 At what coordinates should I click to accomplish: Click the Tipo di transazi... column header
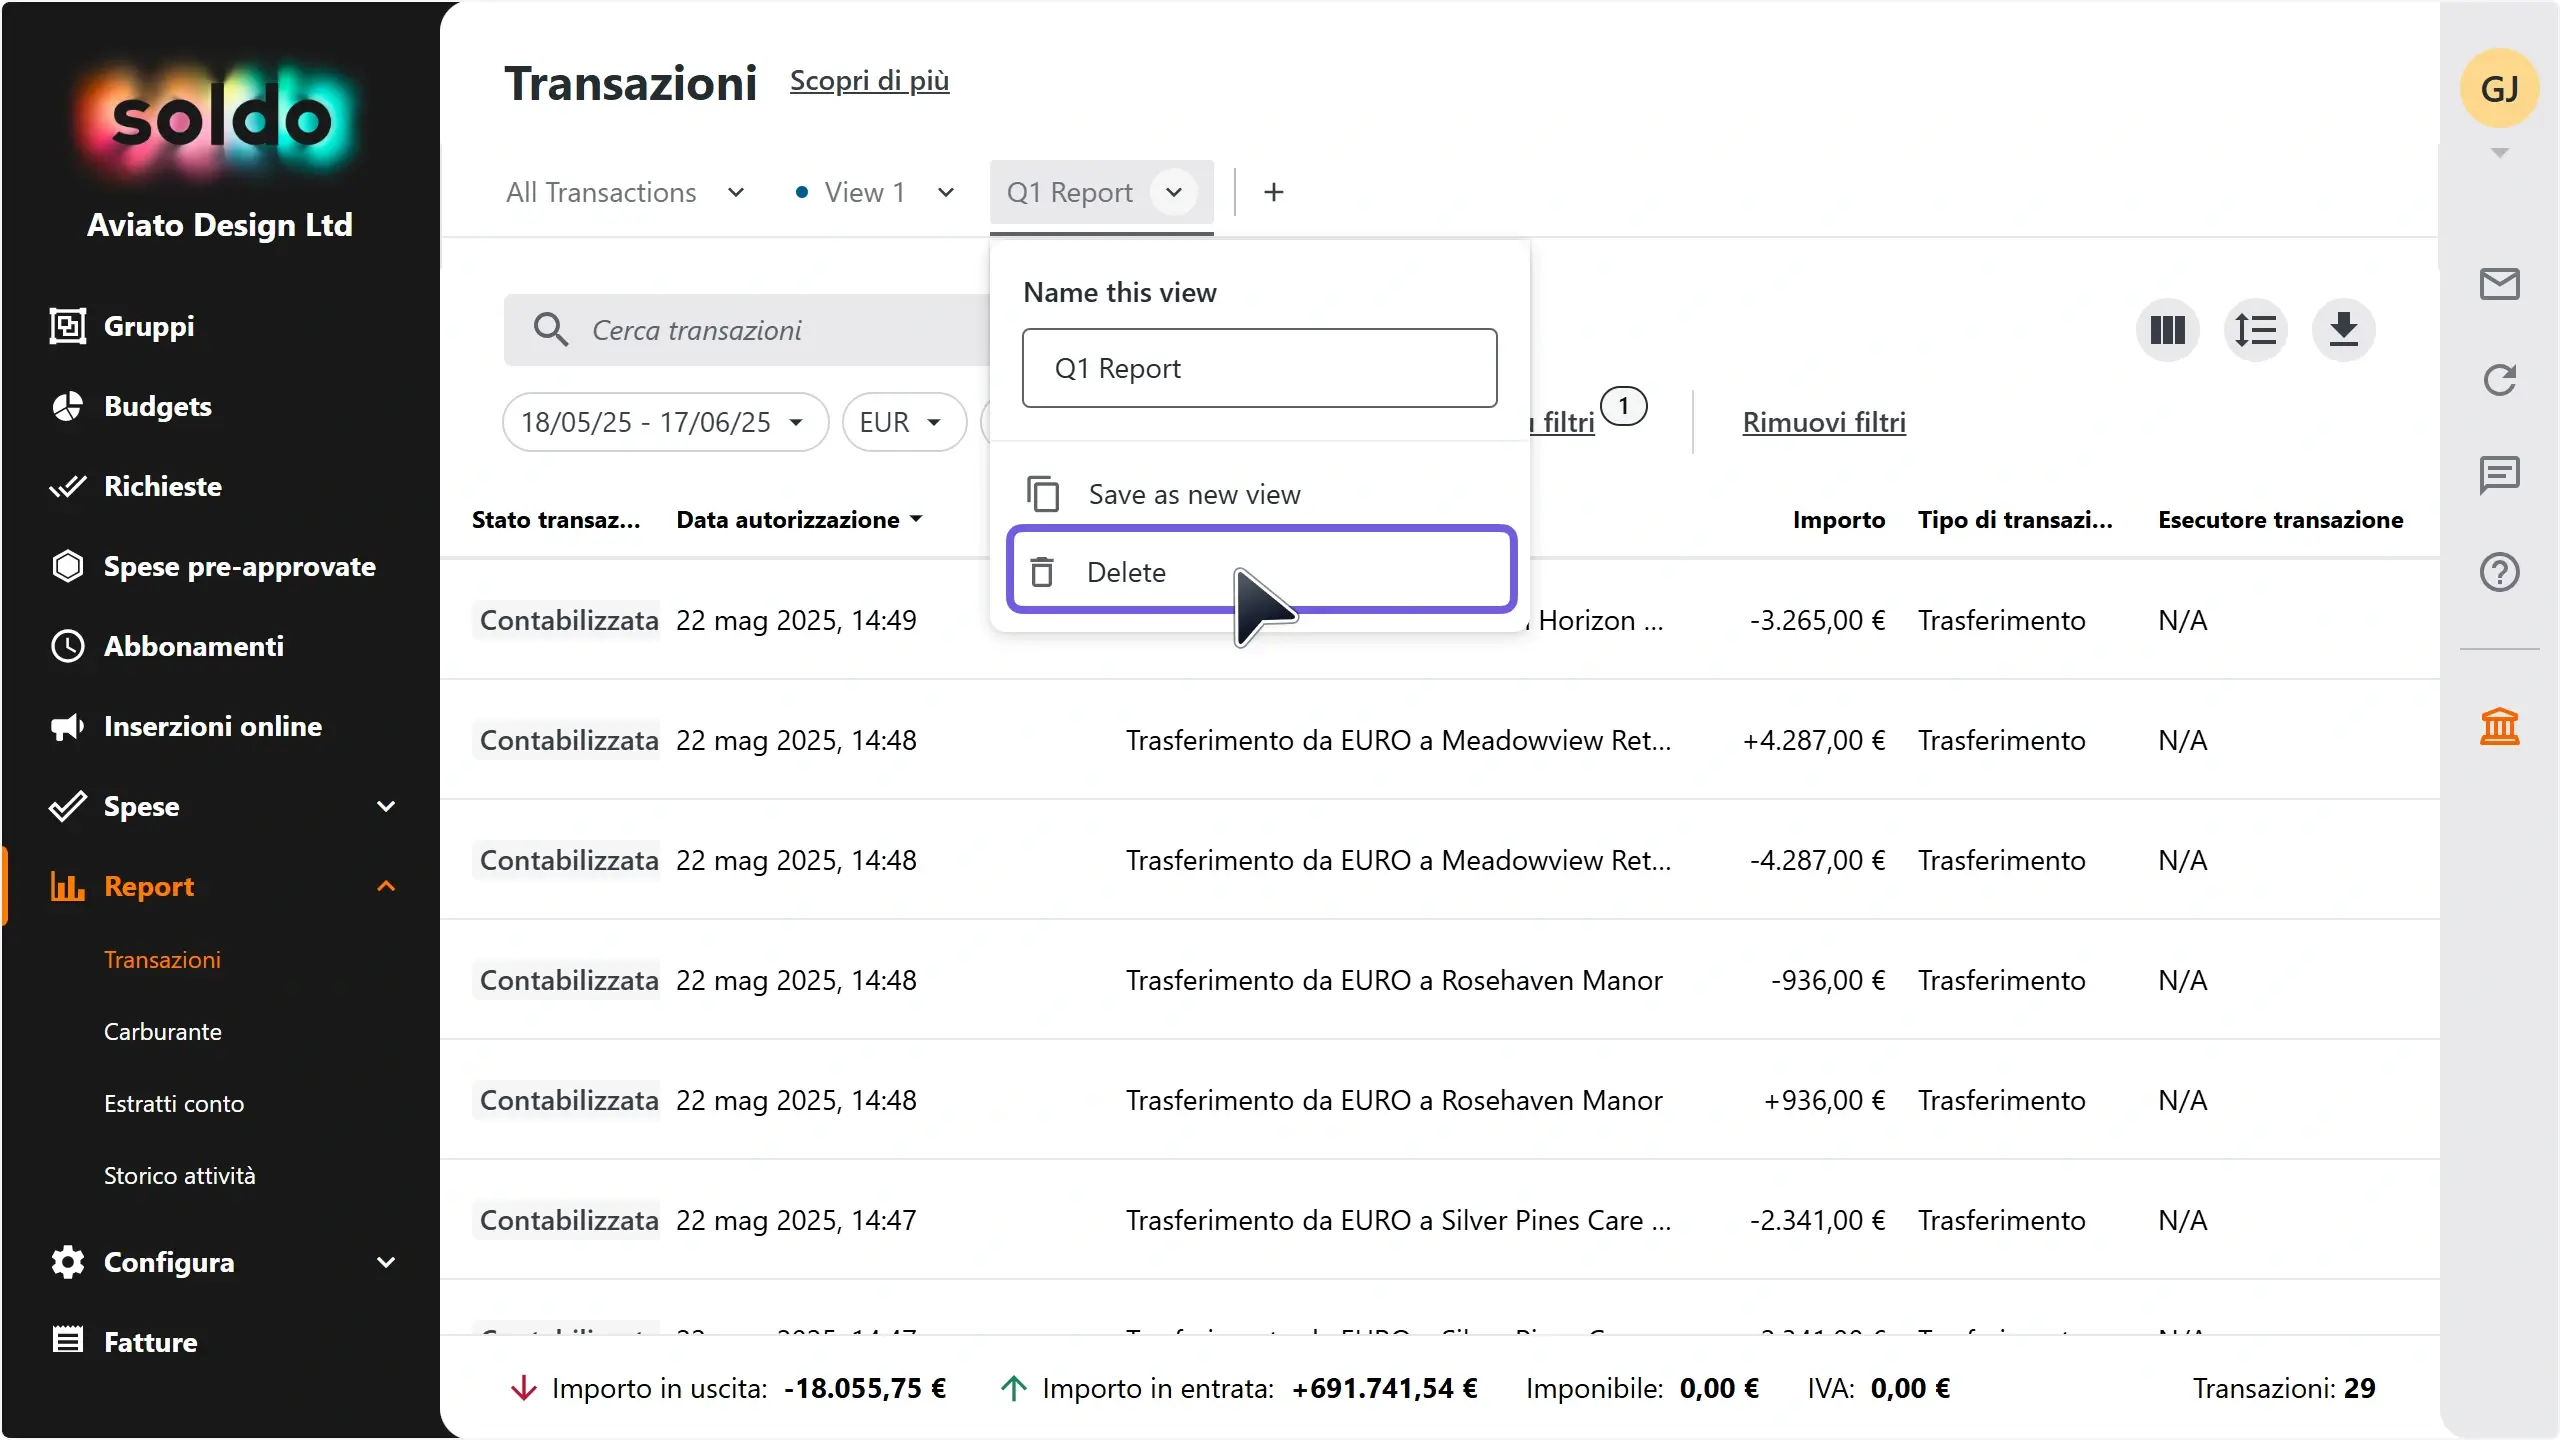click(x=2015, y=520)
